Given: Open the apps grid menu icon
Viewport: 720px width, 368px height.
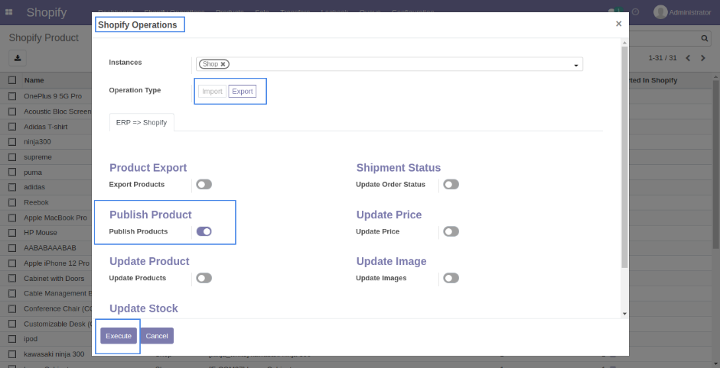Looking at the screenshot, I should click(x=9, y=12).
